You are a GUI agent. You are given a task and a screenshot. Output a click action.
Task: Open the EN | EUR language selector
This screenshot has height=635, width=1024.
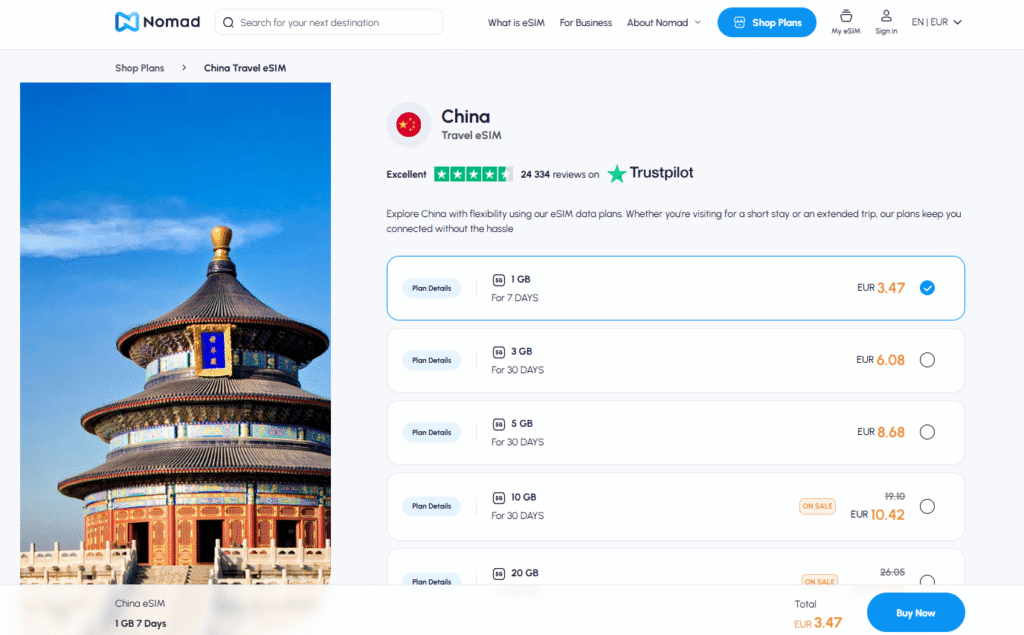[935, 20]
